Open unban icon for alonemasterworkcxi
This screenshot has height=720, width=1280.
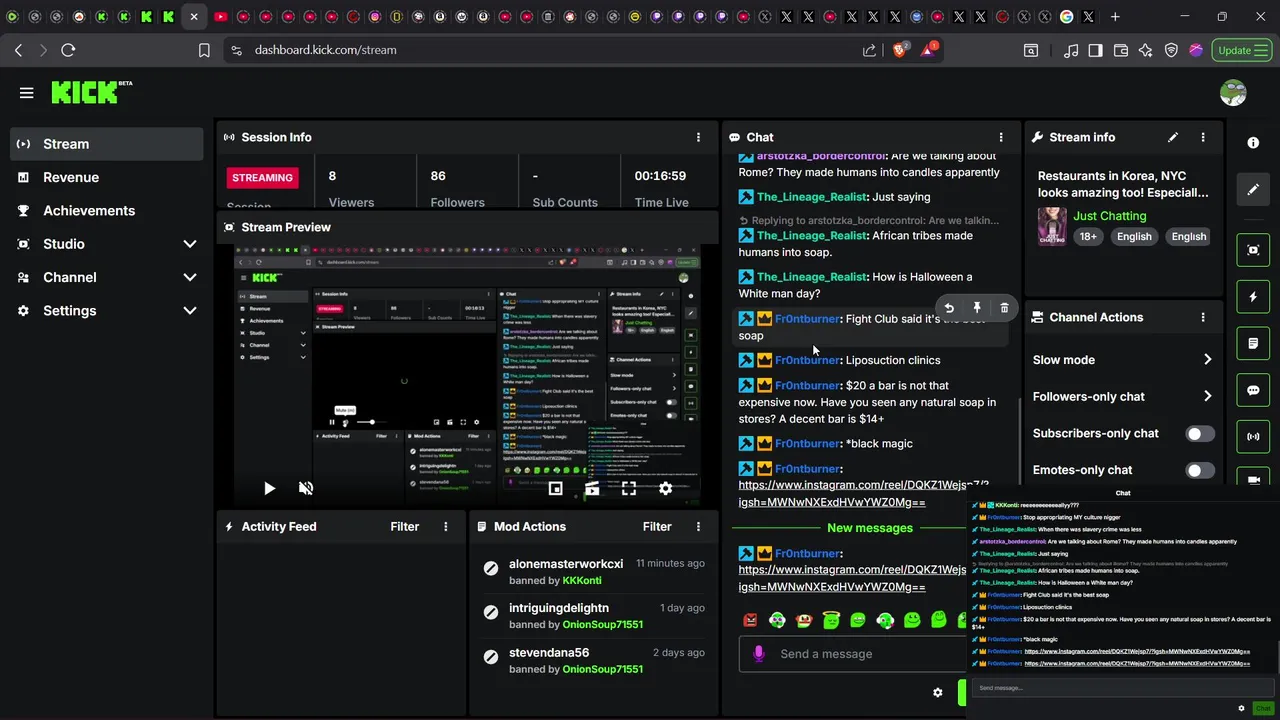(490, 568)
